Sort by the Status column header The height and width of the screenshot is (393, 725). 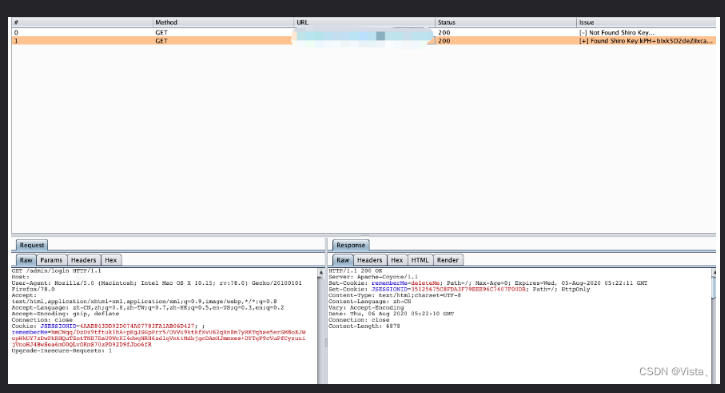[x=506, y=22]
